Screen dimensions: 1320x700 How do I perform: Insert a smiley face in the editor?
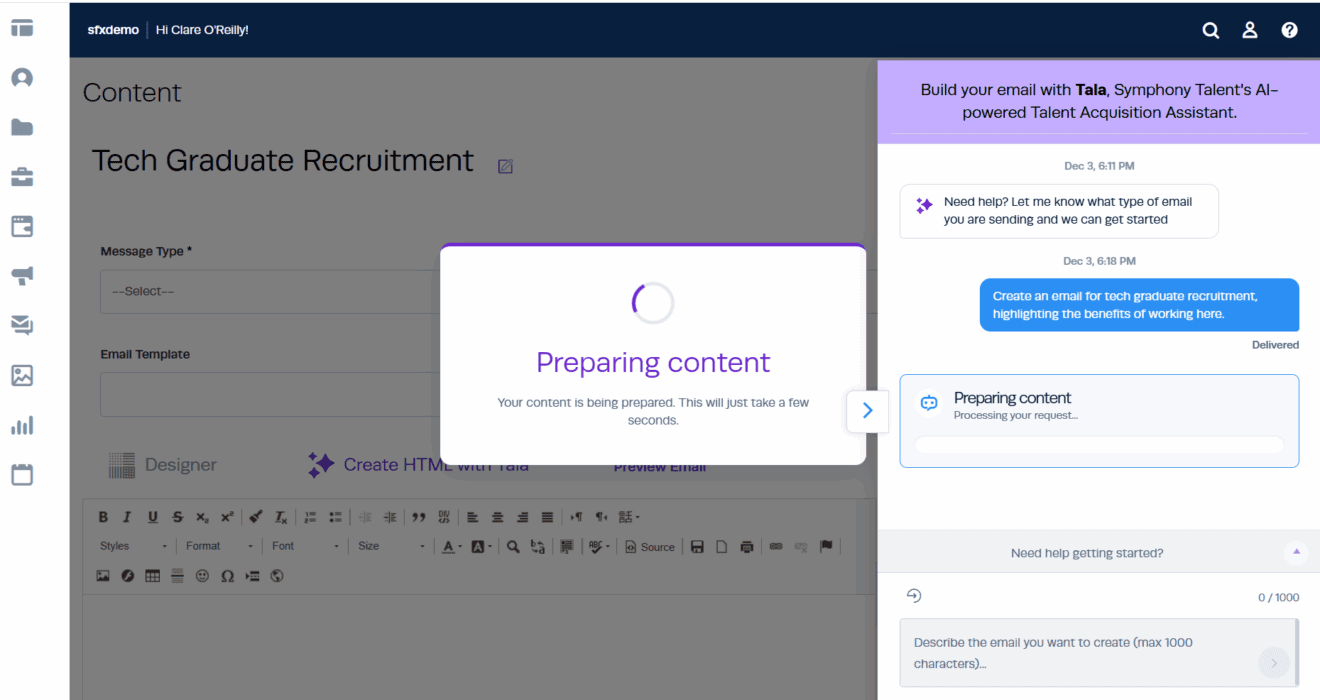pyautogui.click(x=202, y=576)
